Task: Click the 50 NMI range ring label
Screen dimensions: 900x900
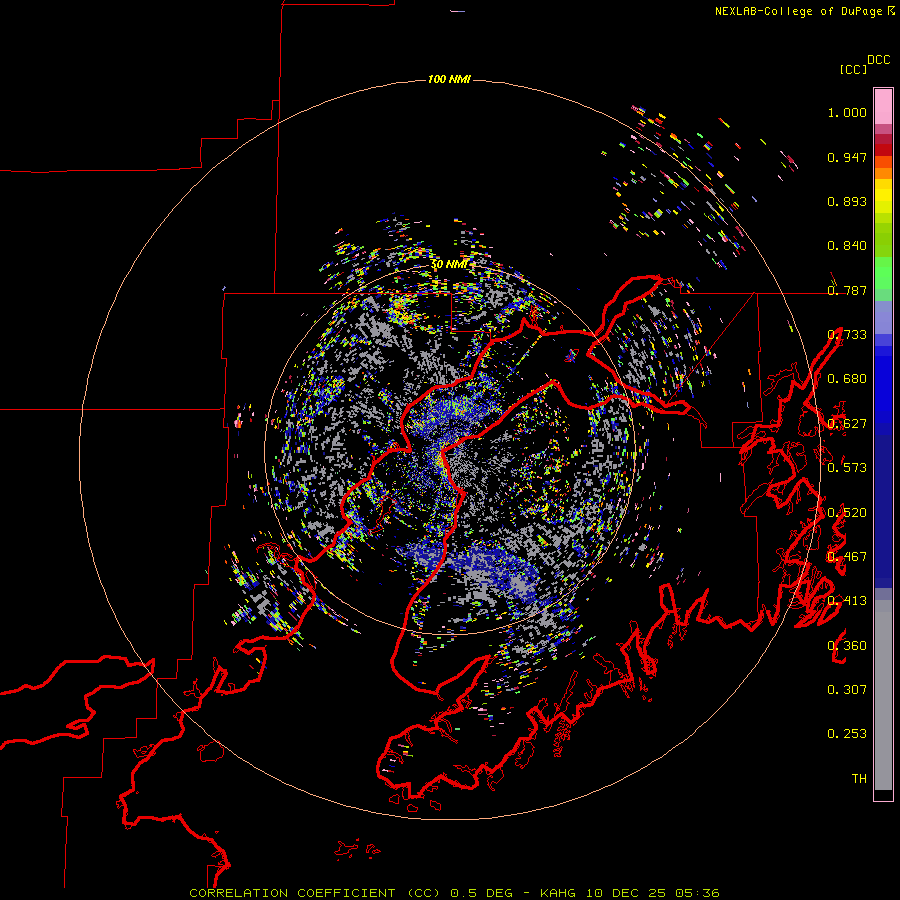Action: pyautogui.click(x=449, y=265)
